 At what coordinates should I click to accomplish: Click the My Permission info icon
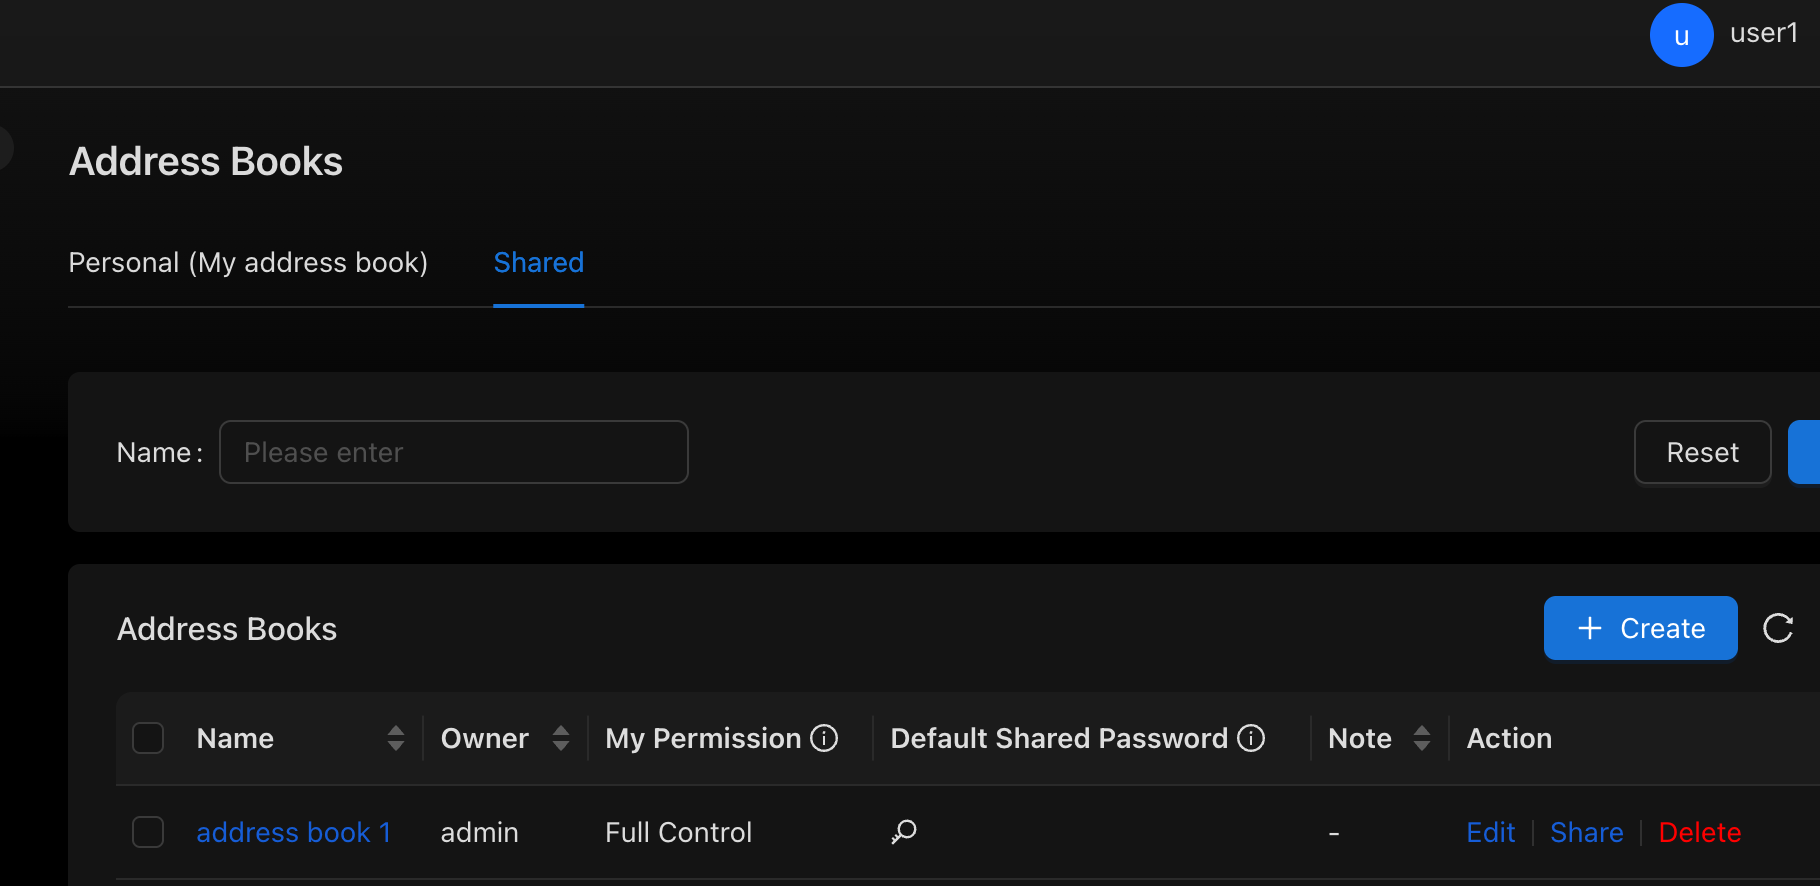[x=824, y=738]
